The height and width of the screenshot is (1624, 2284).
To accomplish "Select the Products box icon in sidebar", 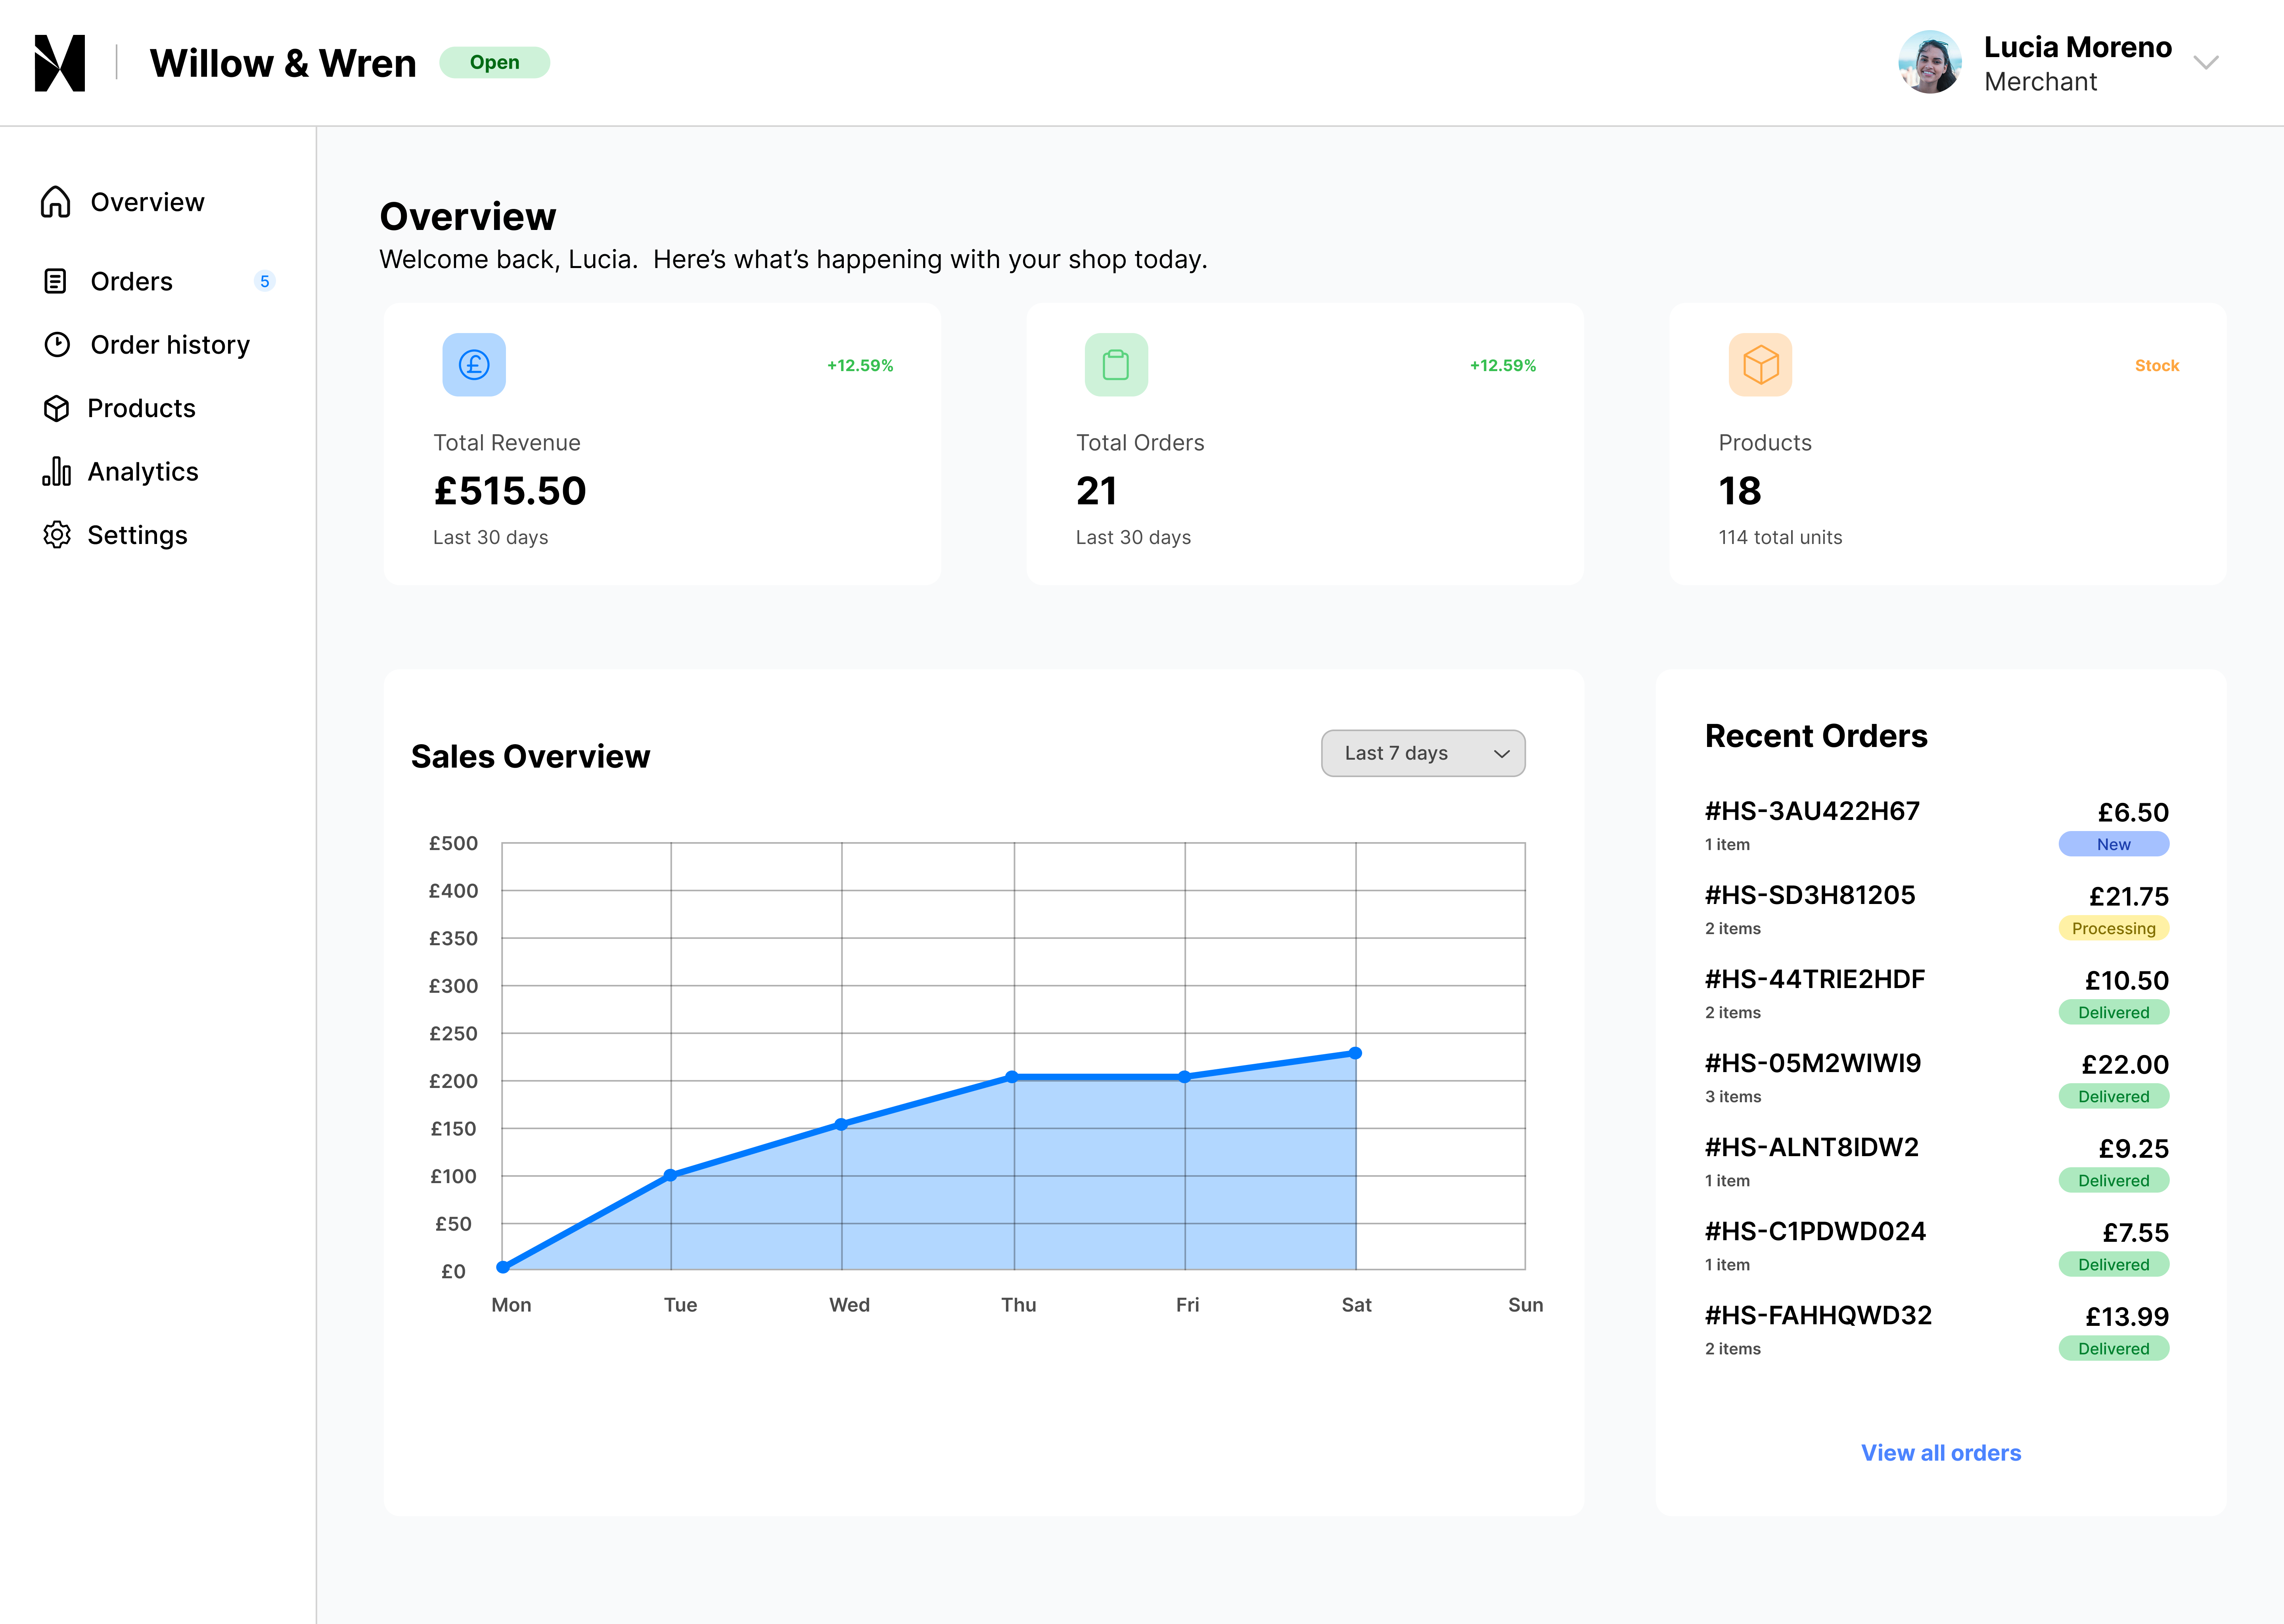I will (x=57, y=408).
